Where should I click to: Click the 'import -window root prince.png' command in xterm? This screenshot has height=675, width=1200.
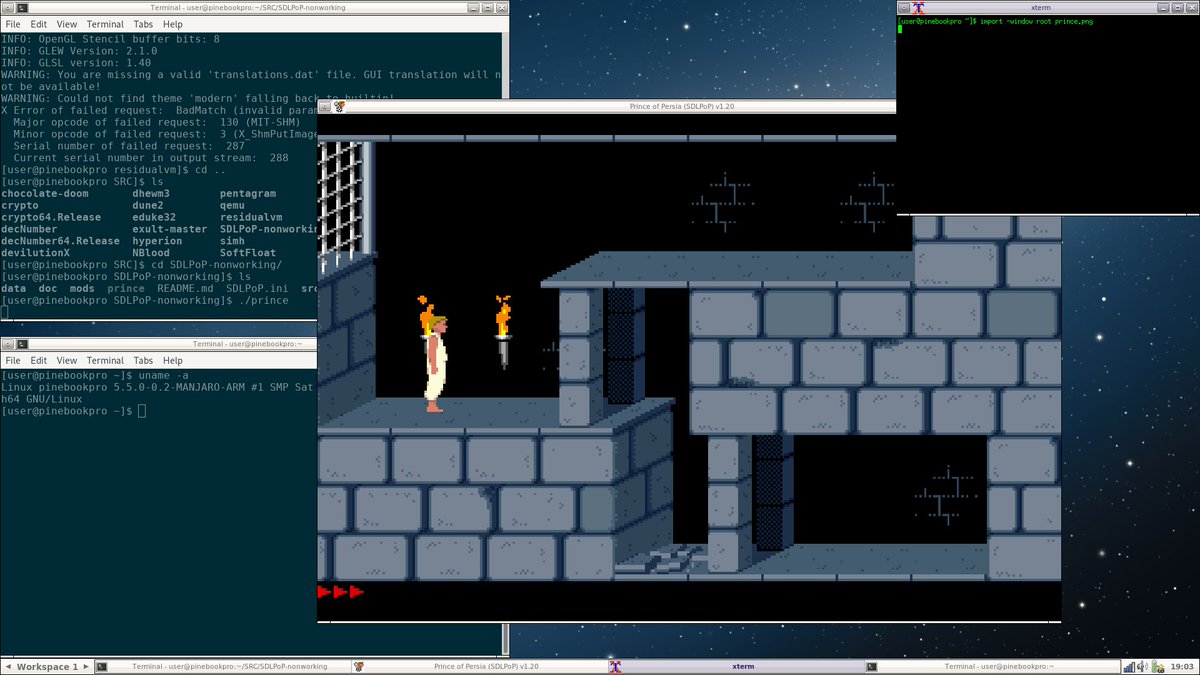coord(1036,21)
